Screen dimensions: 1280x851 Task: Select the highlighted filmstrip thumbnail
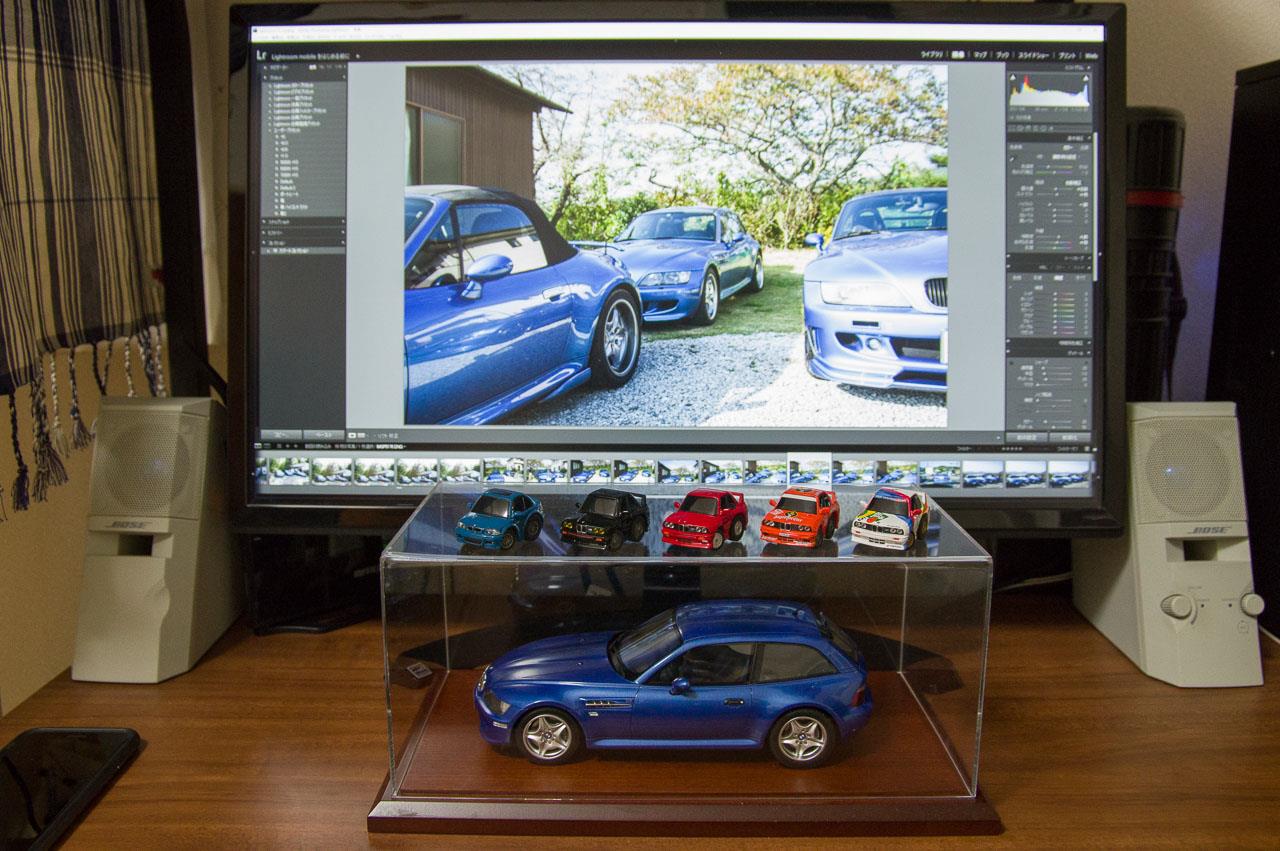click(809, 471)
